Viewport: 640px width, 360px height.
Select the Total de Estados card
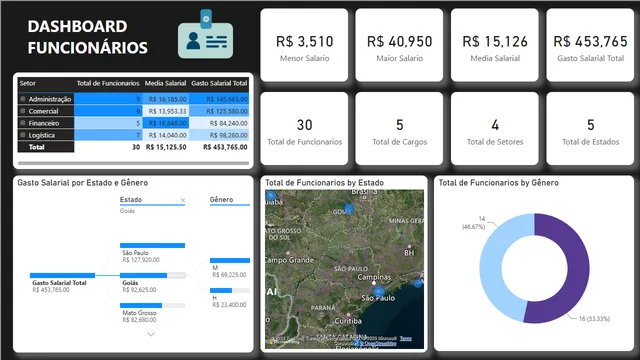pos(590,129)
